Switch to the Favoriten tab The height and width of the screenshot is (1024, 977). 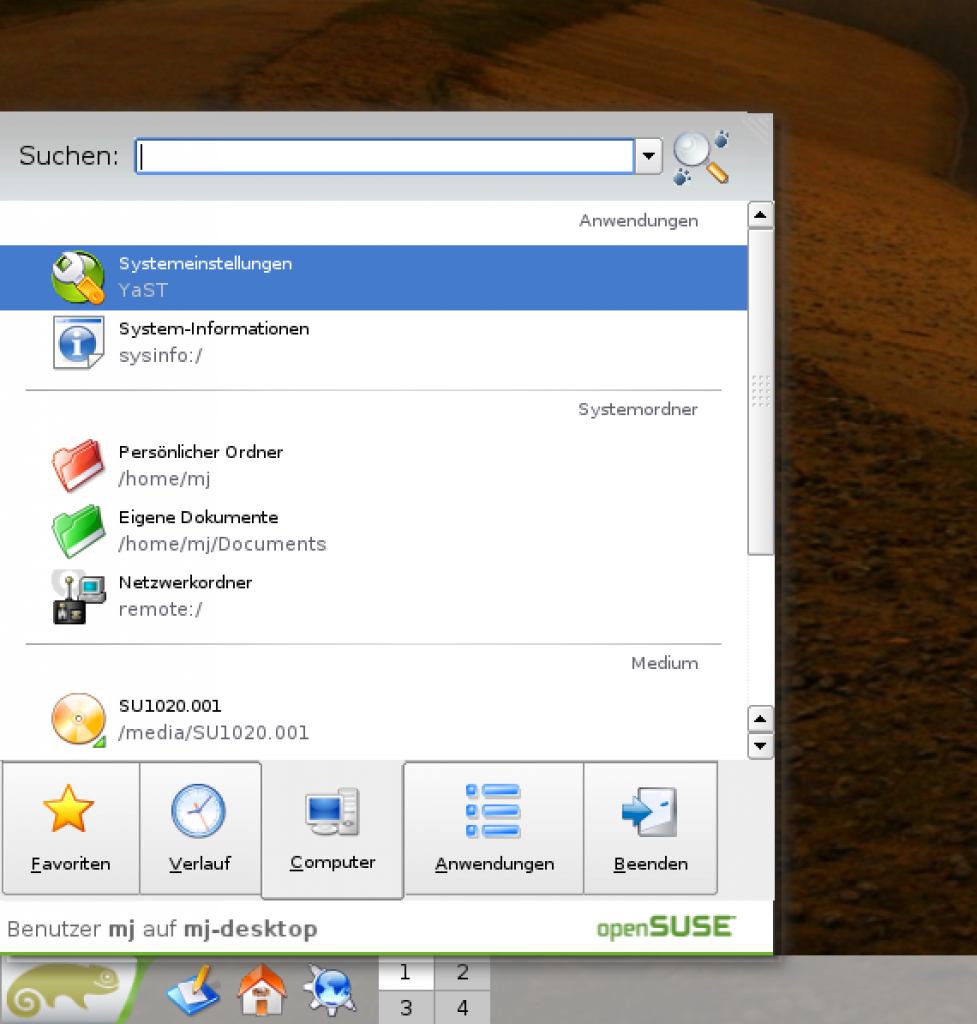point(71,828)
